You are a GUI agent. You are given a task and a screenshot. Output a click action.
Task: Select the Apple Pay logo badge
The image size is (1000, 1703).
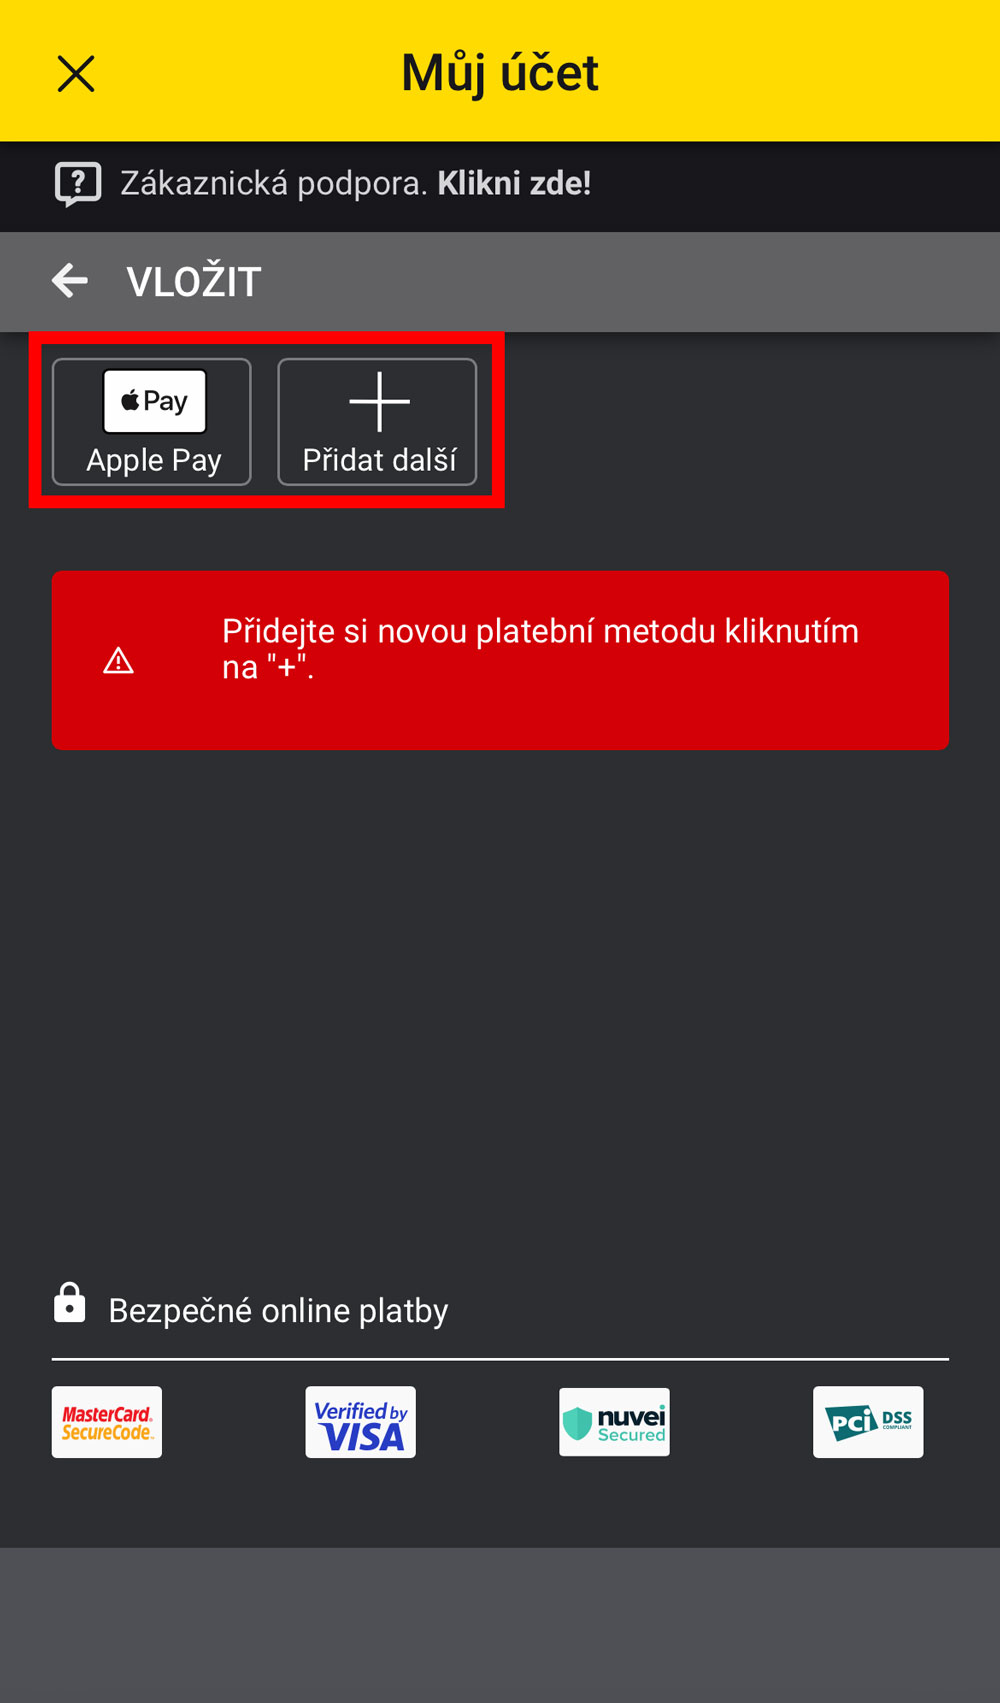tap(155, 401)
